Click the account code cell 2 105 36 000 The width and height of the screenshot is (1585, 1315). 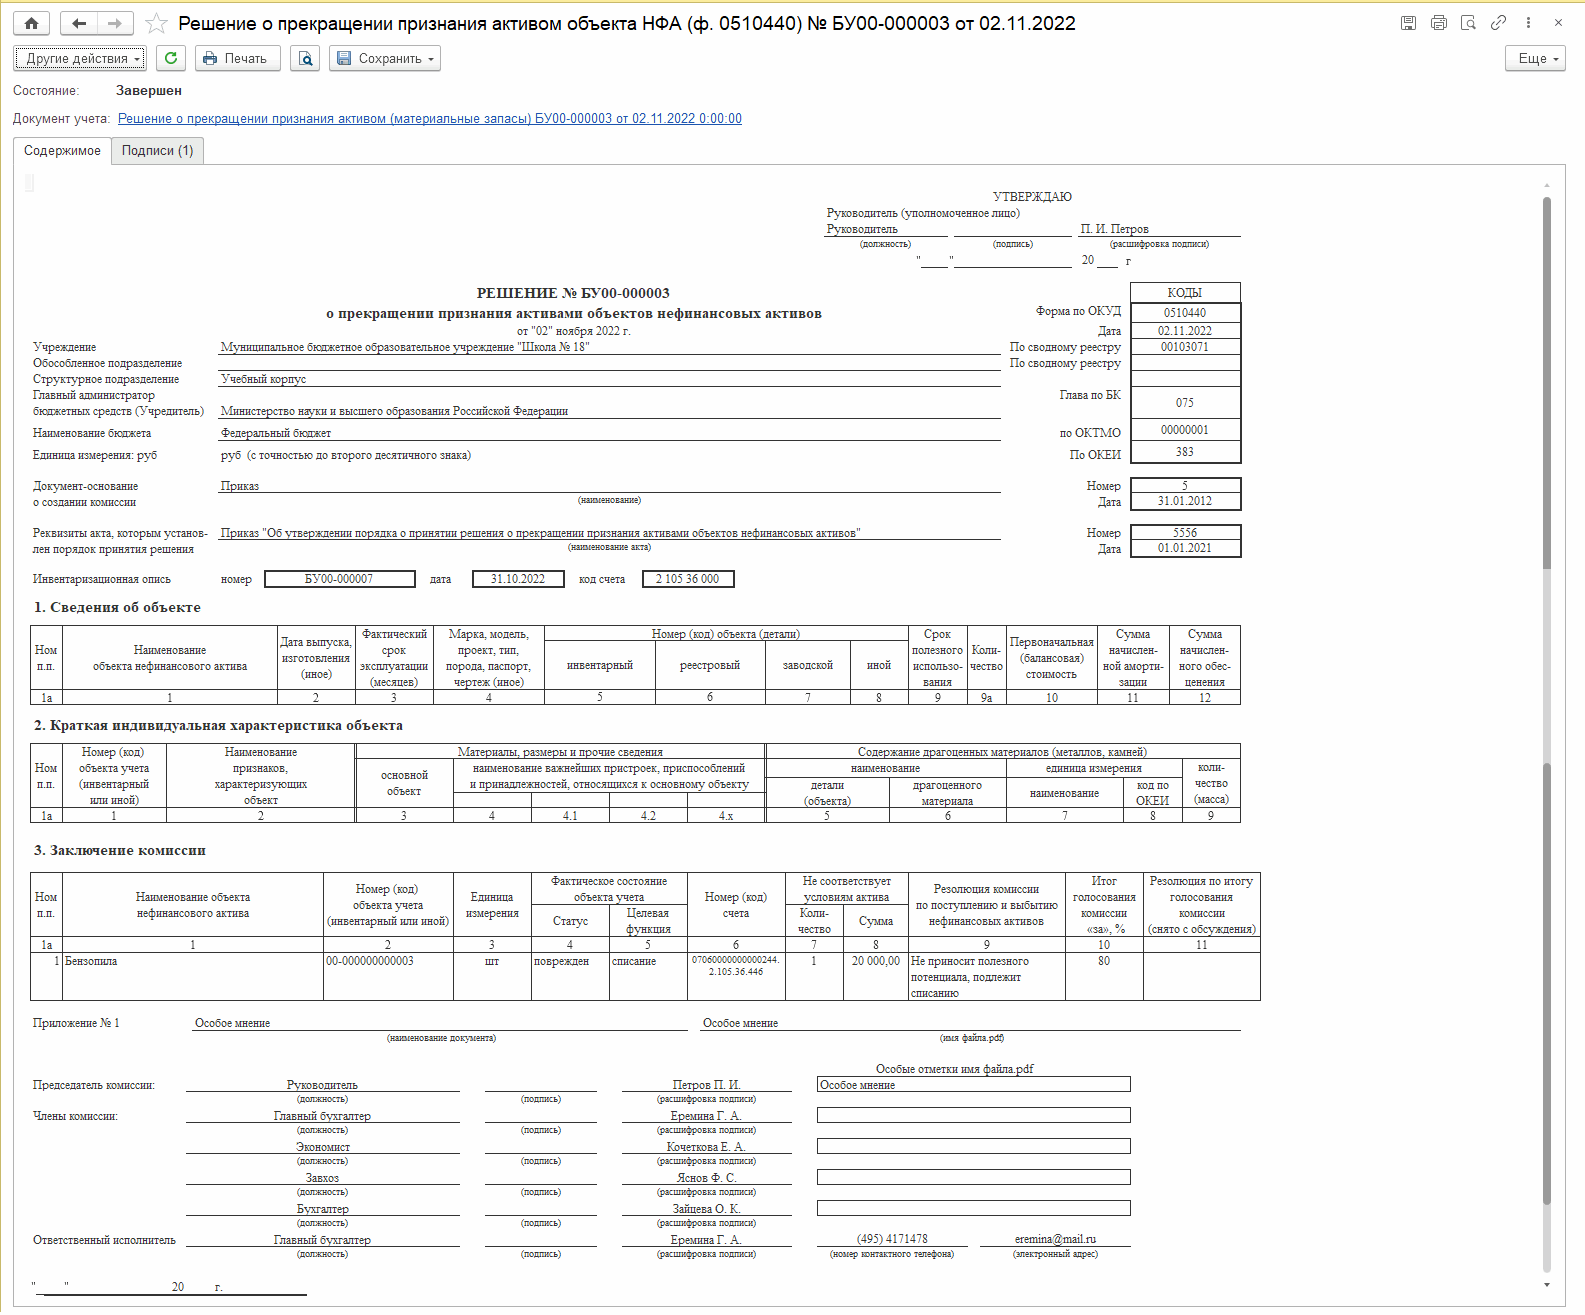[x=687, y=579]
